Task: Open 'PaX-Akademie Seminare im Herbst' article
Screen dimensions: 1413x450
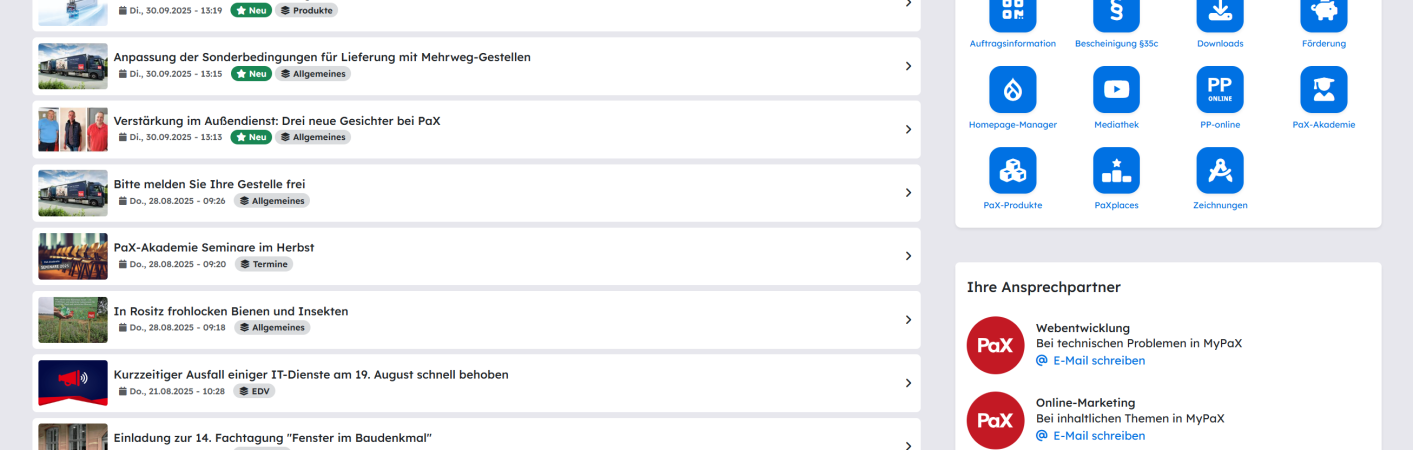Action: click(x=214, y=247)
